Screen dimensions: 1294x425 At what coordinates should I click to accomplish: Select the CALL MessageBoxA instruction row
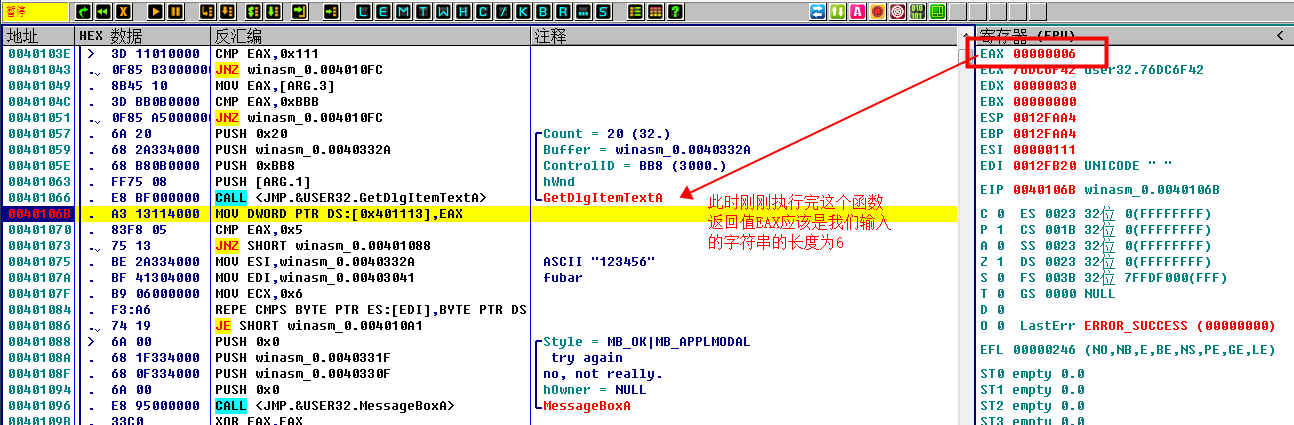pos(479,406)
